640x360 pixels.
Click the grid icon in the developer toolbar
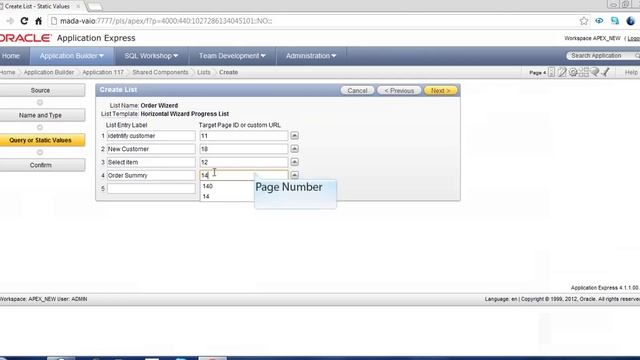pyautogui.click(x=584, y=72)
